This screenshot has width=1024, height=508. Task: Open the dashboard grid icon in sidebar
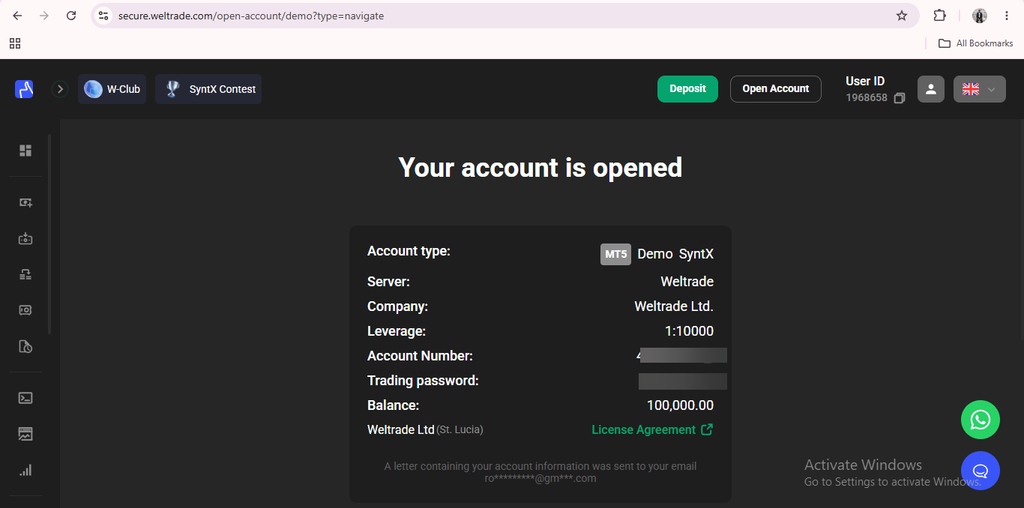(x=25, y=151)
